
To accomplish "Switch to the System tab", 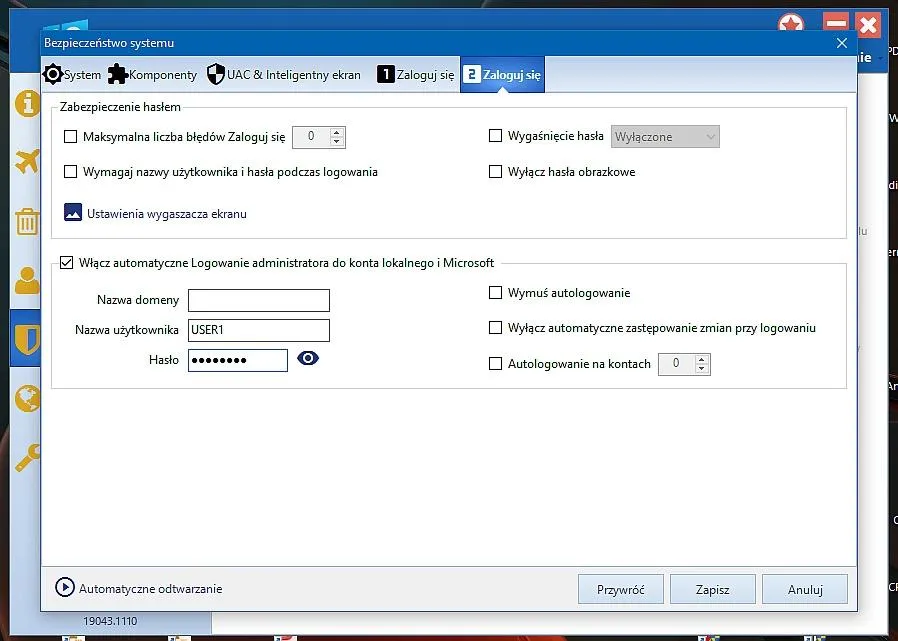I will click(x=72, y=74).
